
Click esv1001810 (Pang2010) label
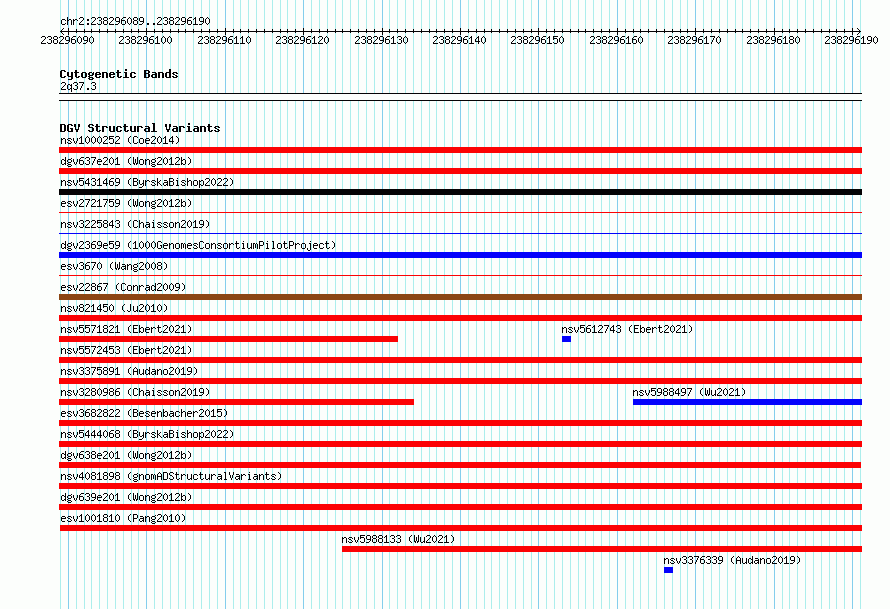tap(123, 518)
